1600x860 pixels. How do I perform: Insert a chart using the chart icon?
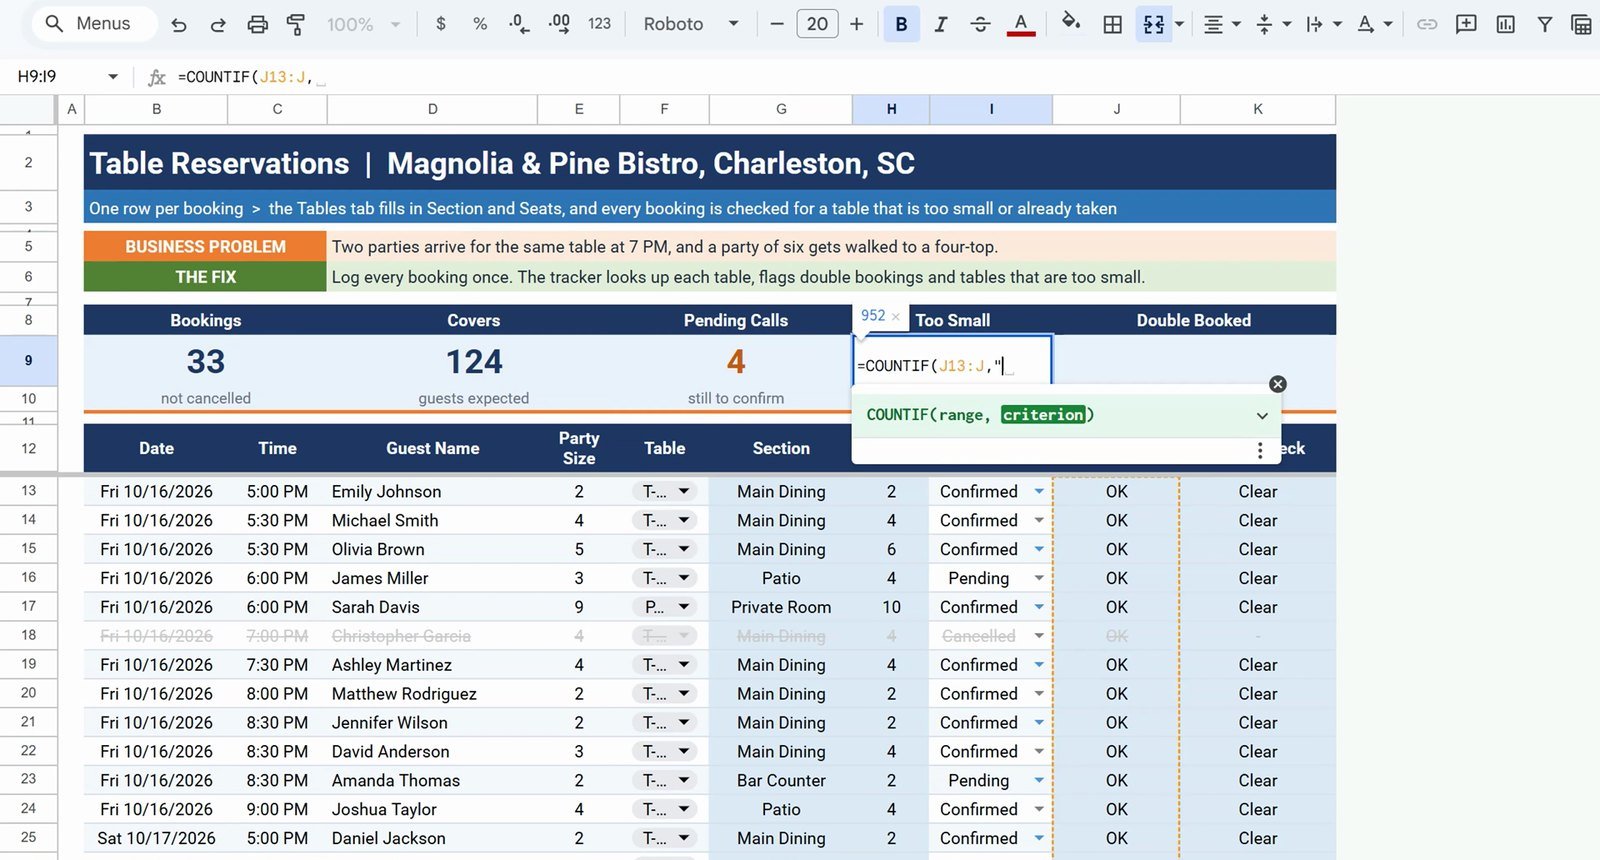pos(1505,24)
